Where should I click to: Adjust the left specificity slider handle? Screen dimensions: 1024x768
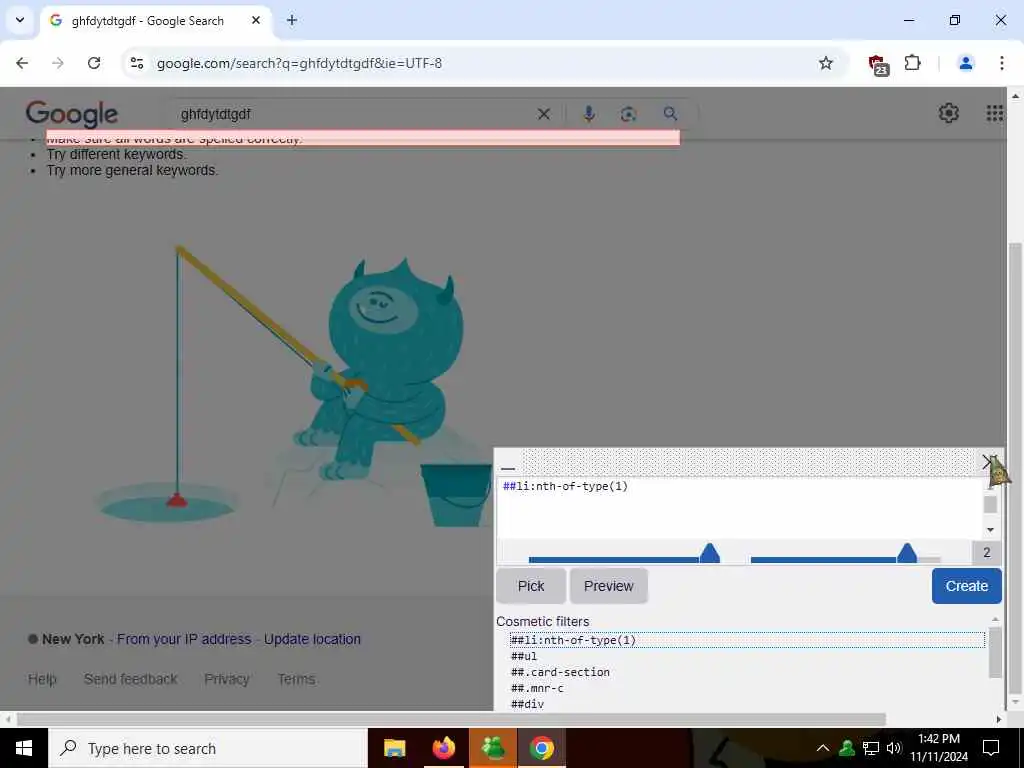coord(709,554)
